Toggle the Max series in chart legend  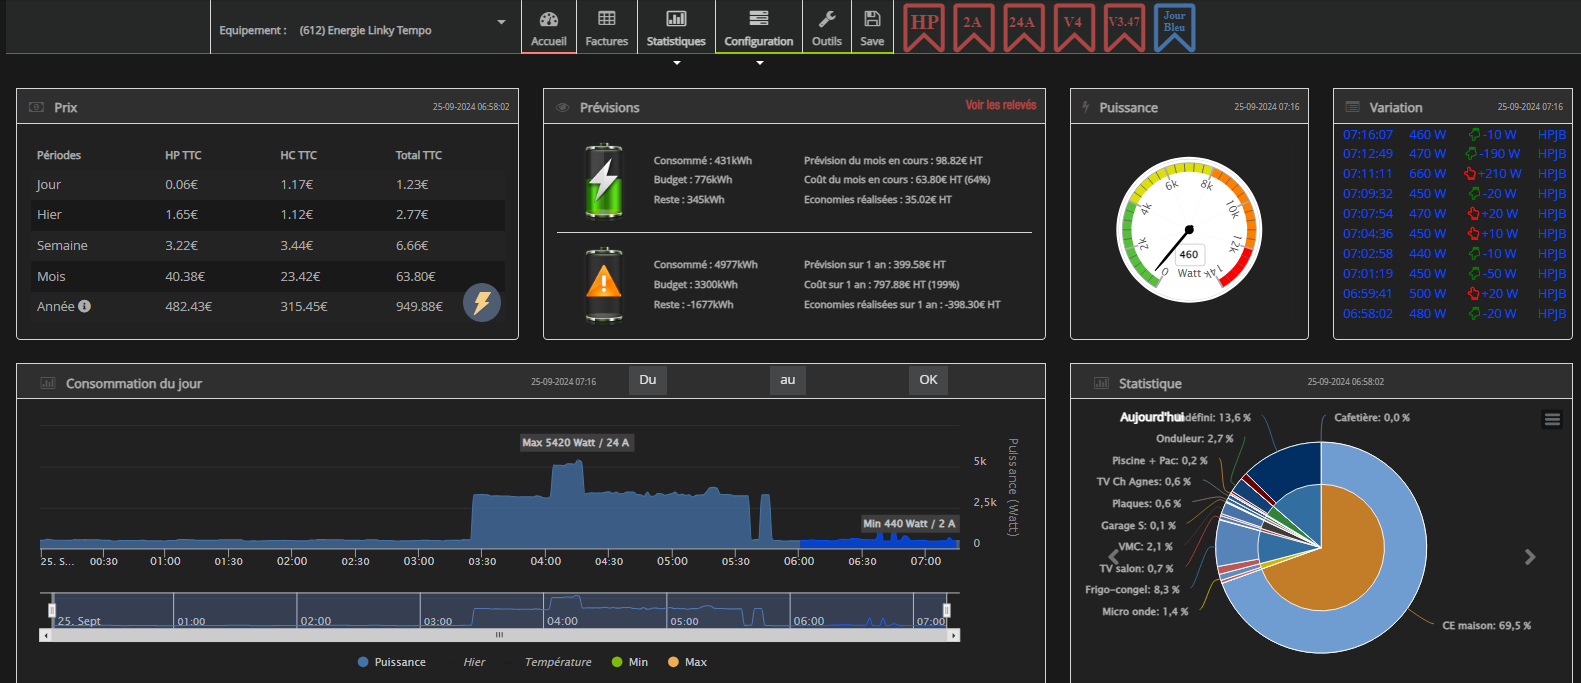pyautogui.click(x=687, y=662)
